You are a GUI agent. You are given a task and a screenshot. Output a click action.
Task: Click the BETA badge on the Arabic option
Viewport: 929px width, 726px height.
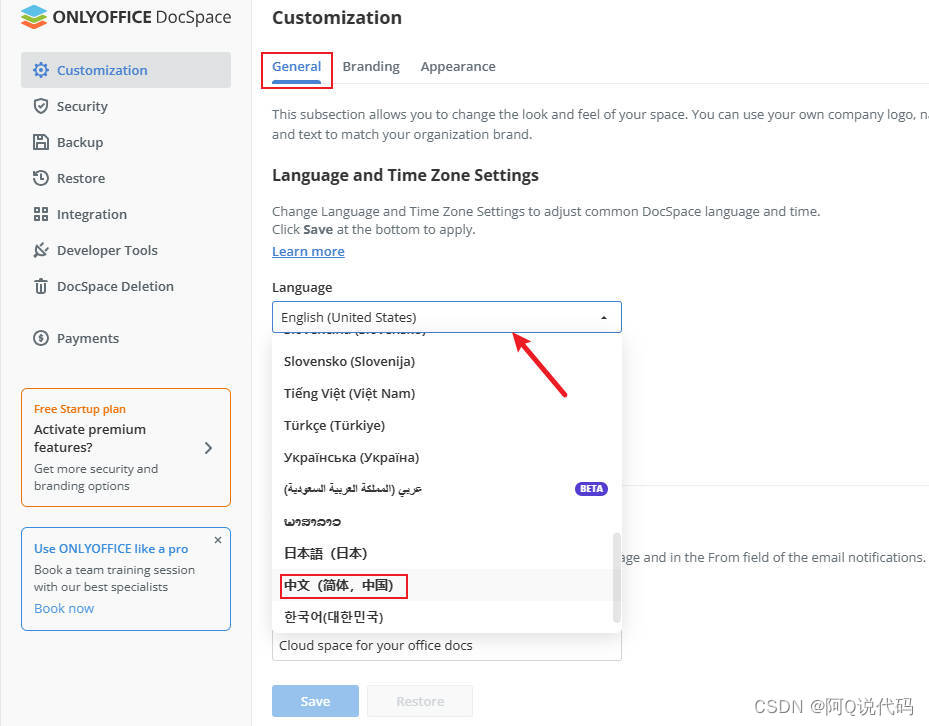click(591, 489)
